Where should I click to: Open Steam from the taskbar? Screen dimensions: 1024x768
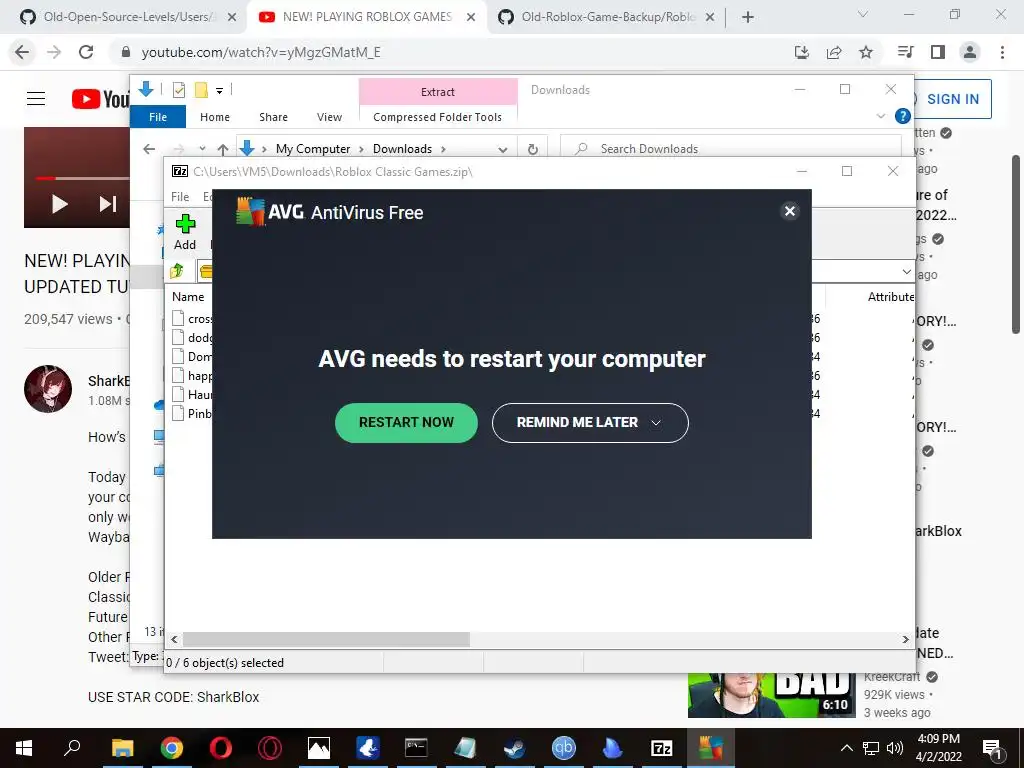(515, 748)
